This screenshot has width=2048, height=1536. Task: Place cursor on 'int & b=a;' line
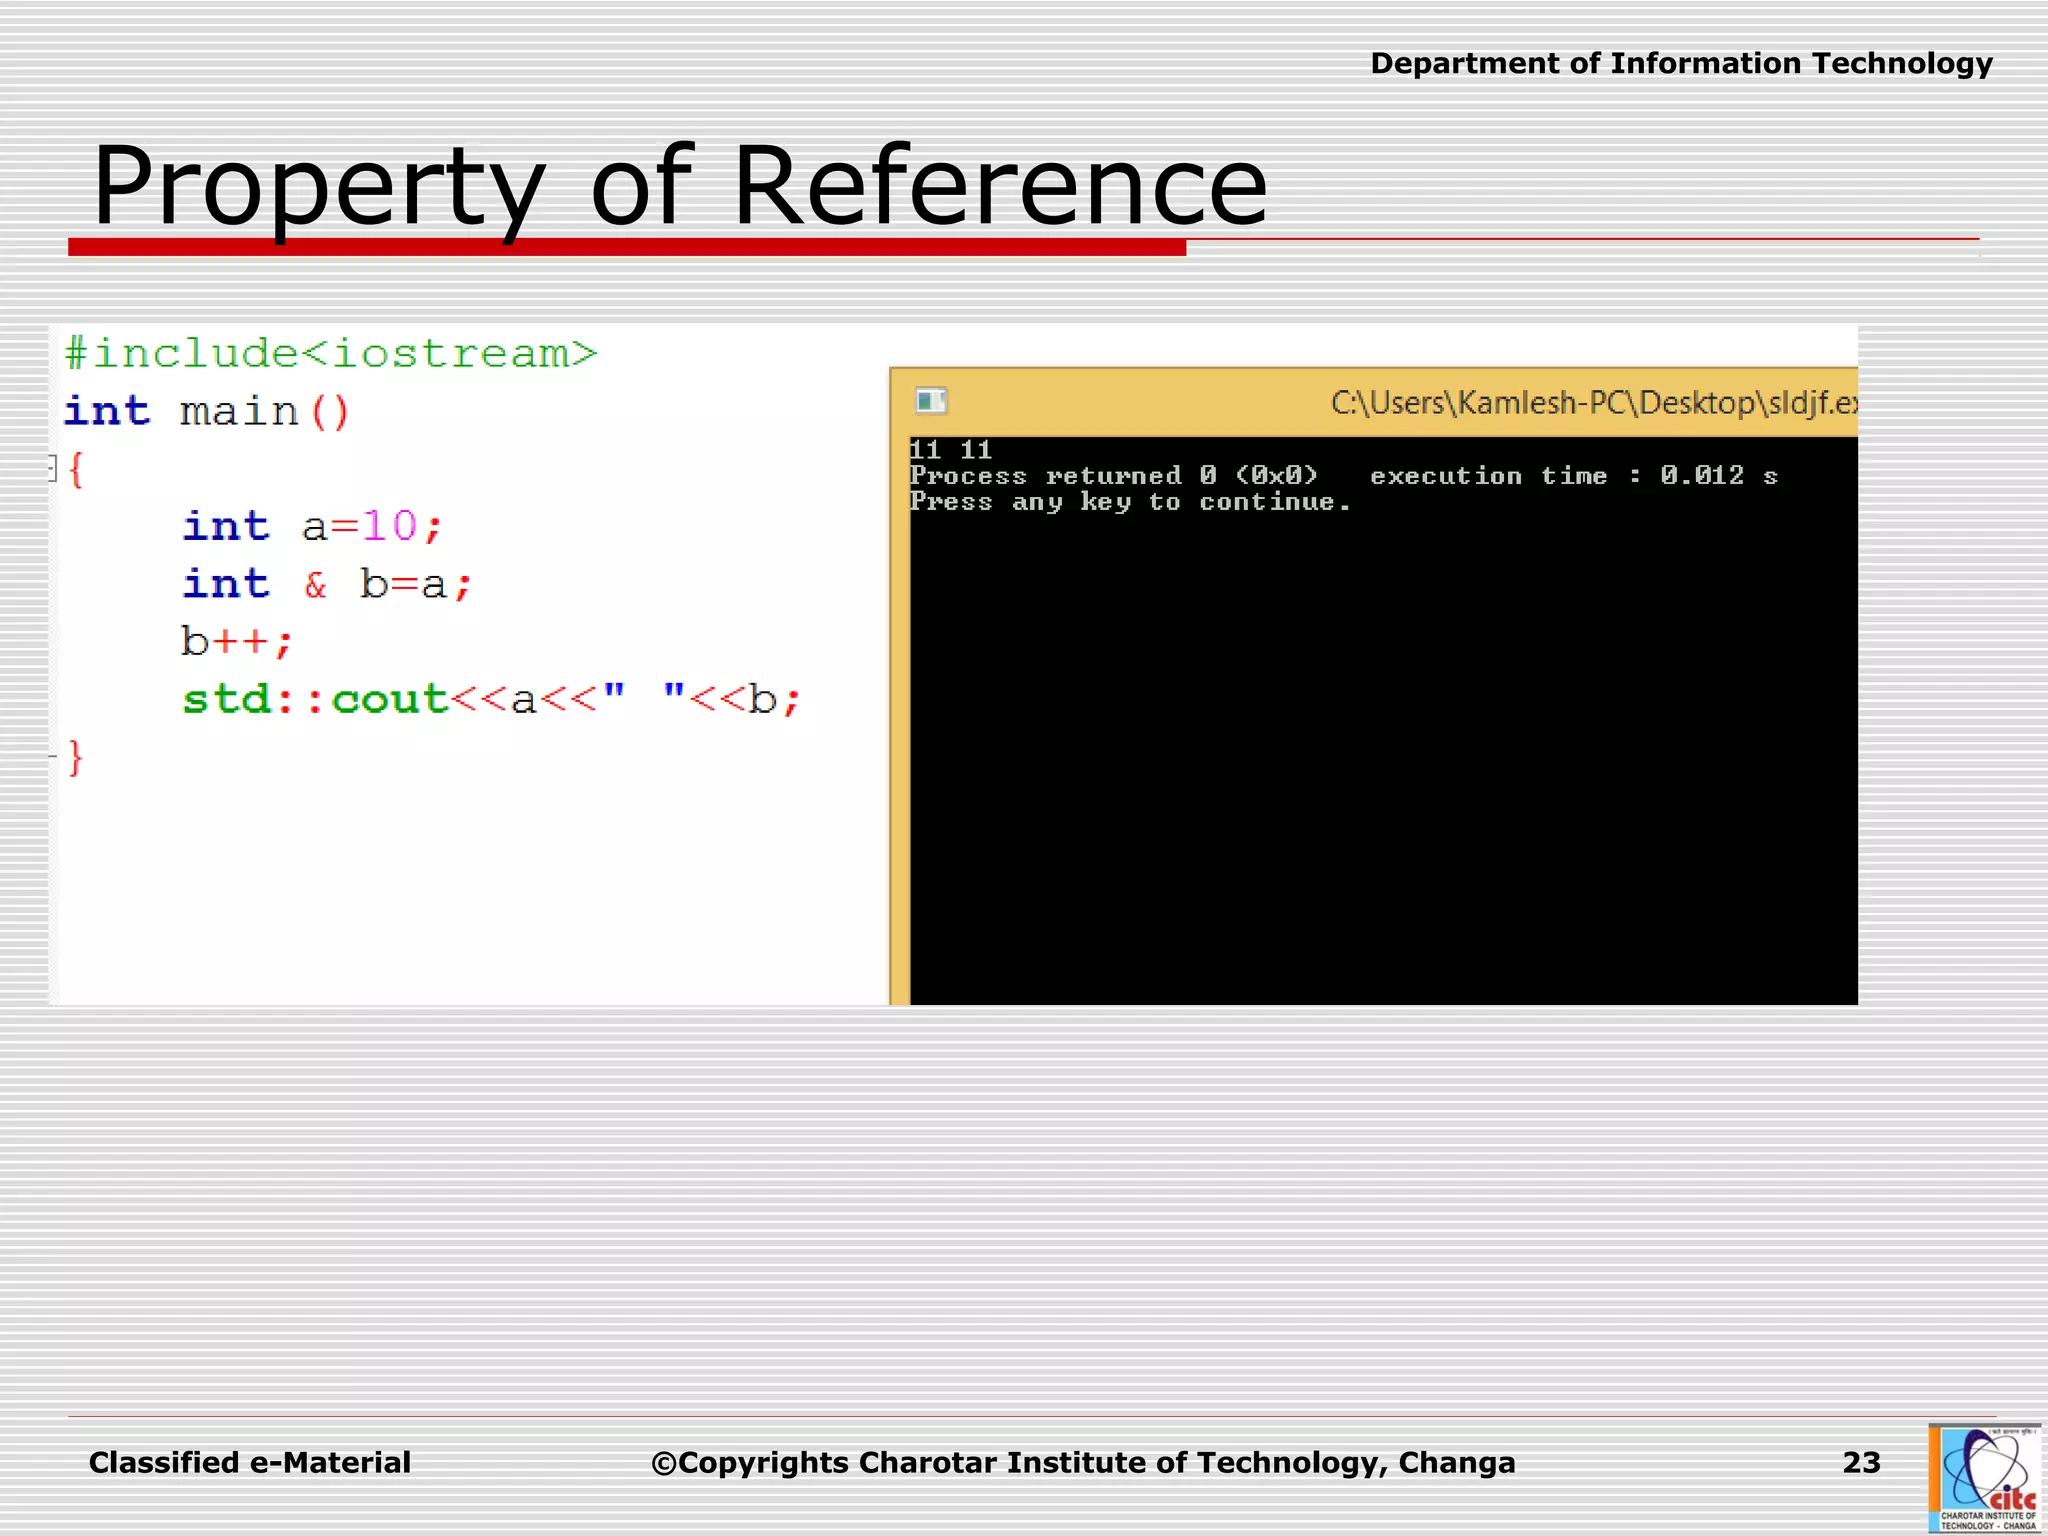click(326, 584)
